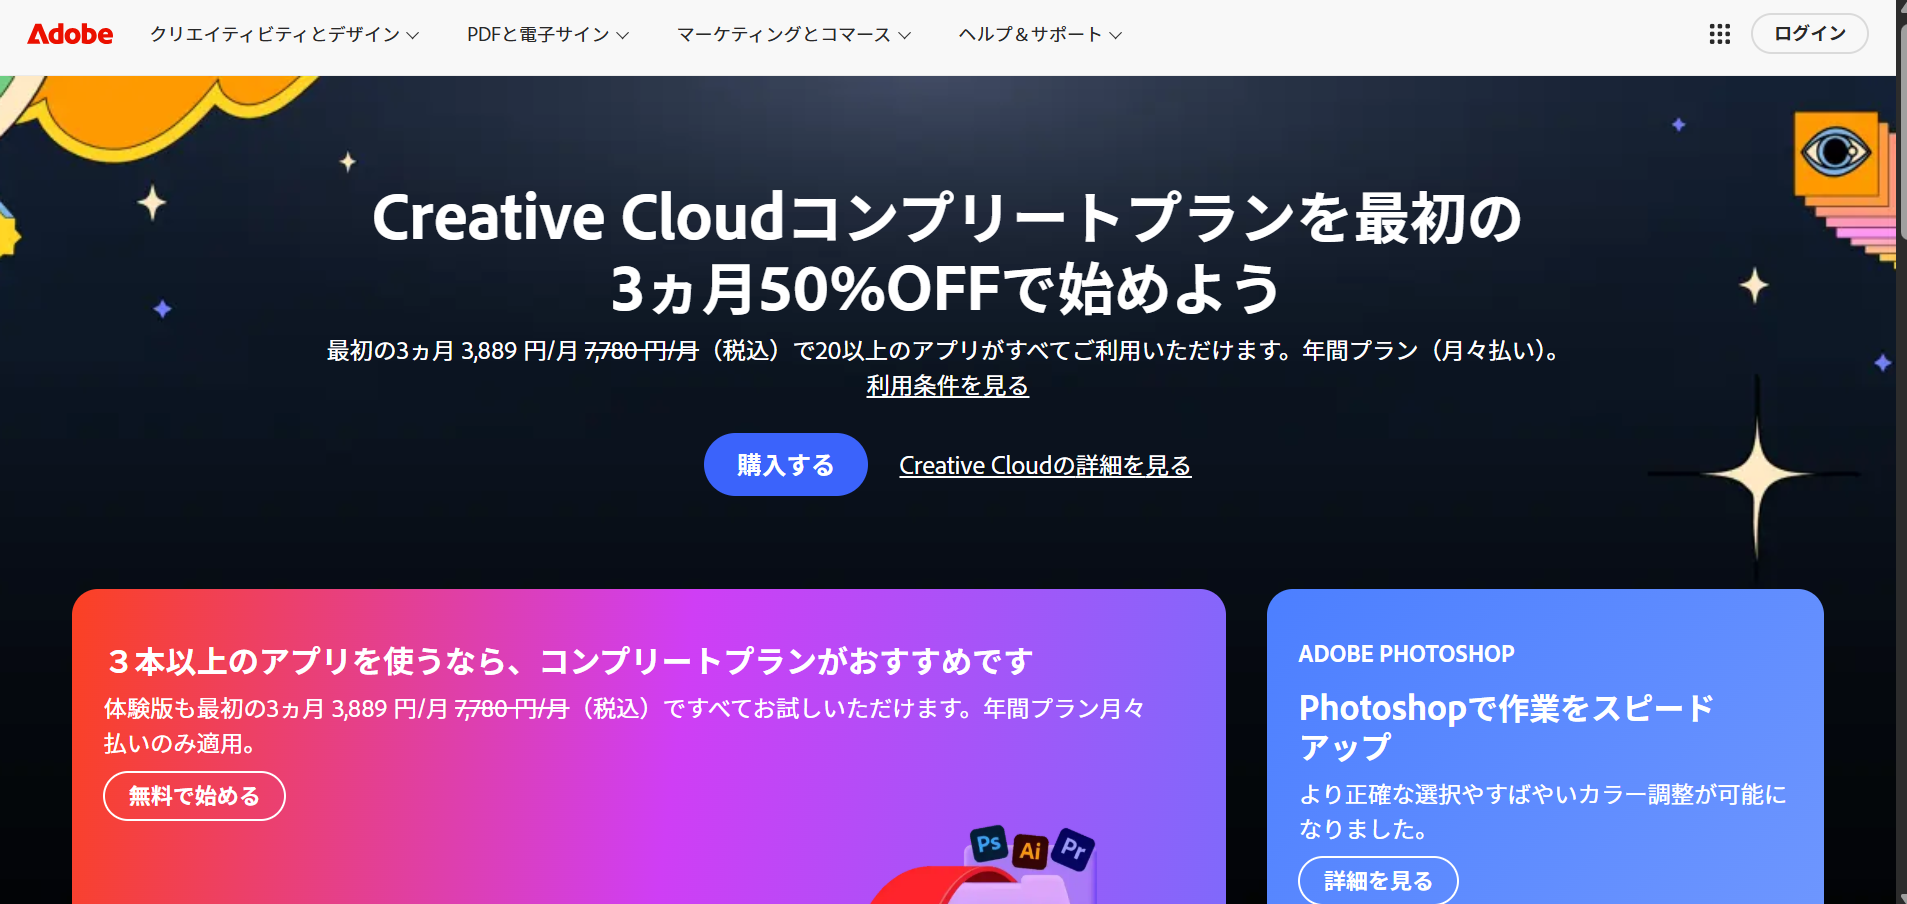Open the apps grid icon
The image size is (1907, 904).
coord(1719,34)
